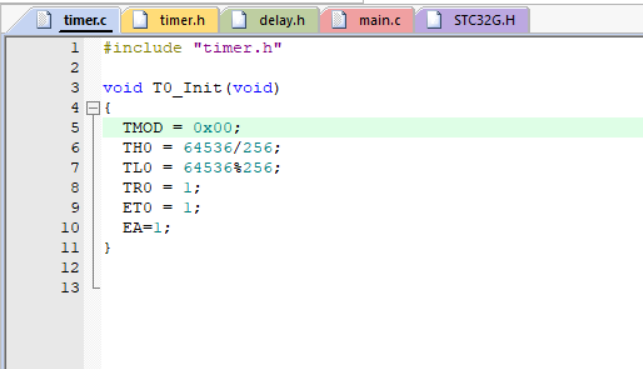Click line number 10 in the gutter
This screenshot has height=369, width=643.
[70, 228]
